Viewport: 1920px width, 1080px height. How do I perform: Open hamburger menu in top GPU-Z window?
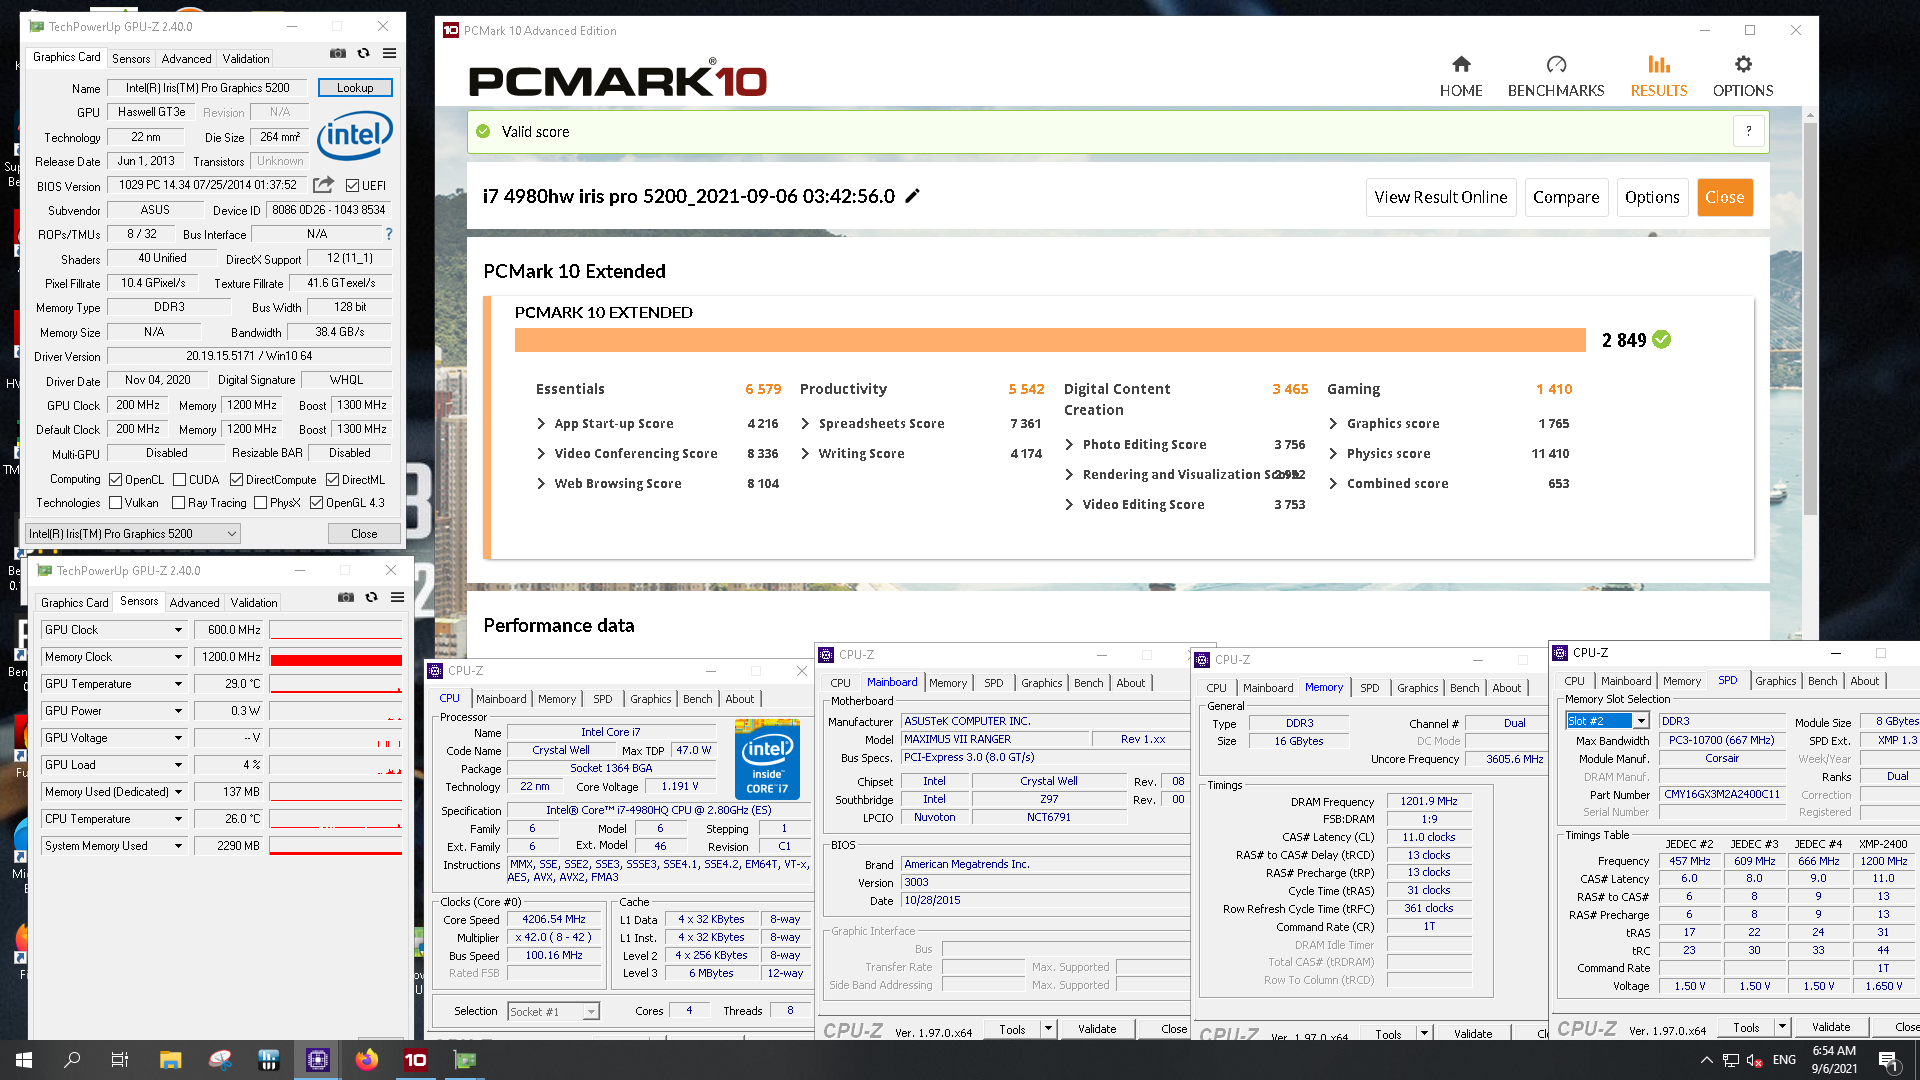tap(389, 53)
